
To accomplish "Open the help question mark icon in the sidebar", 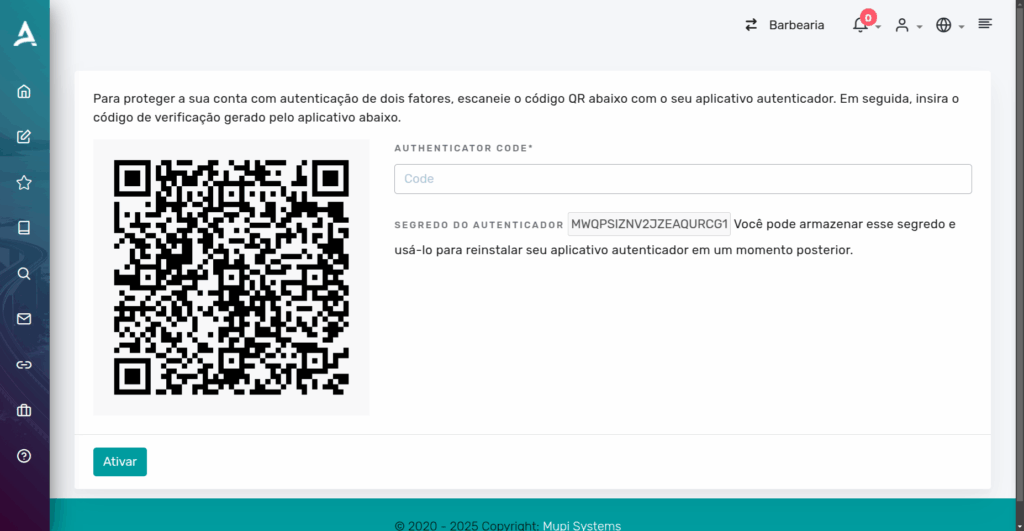I will tap(24, 456).
